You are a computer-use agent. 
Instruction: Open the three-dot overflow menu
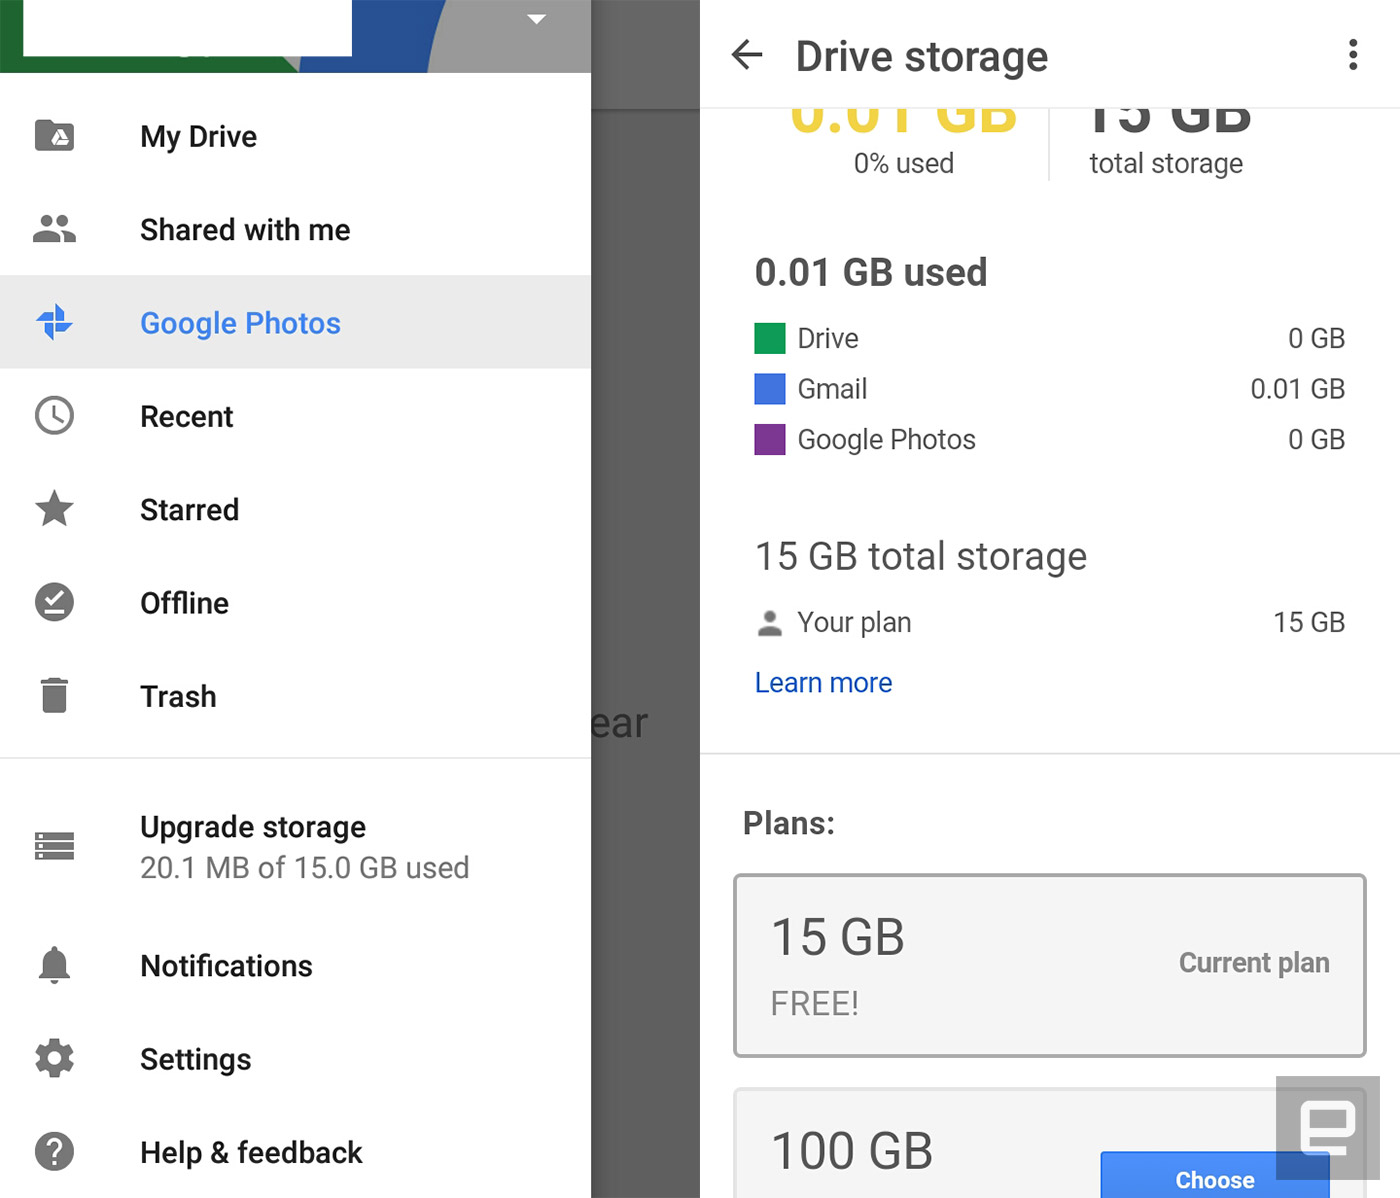click(1353, 55)
